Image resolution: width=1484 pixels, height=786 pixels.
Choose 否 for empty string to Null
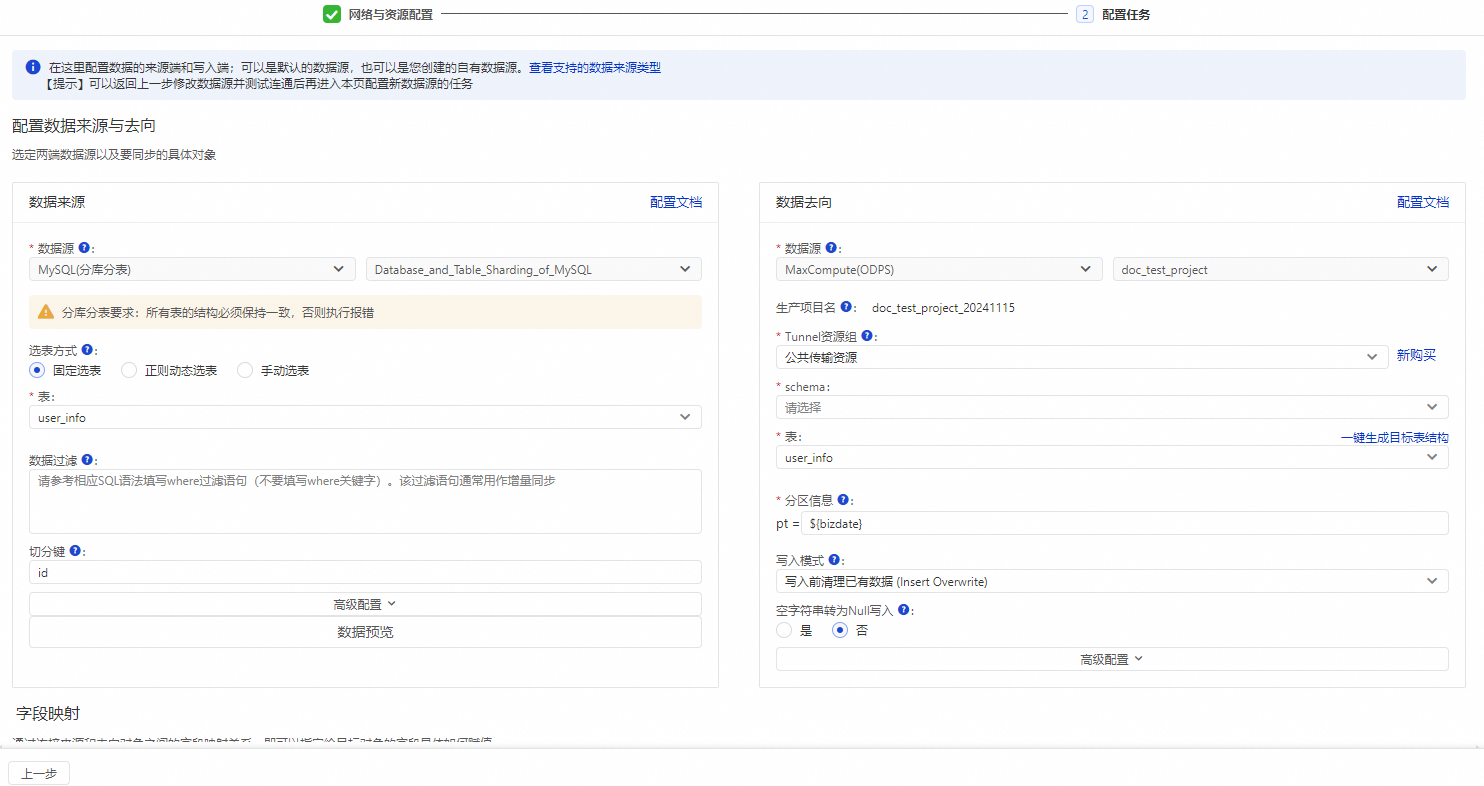click(x=840, y=630)
